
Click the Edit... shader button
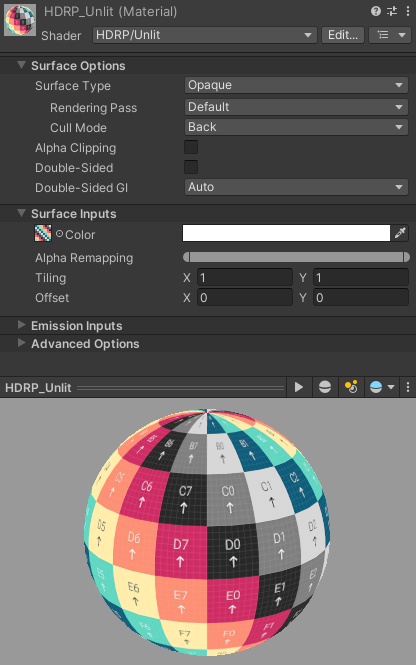[x=343, y=35]
